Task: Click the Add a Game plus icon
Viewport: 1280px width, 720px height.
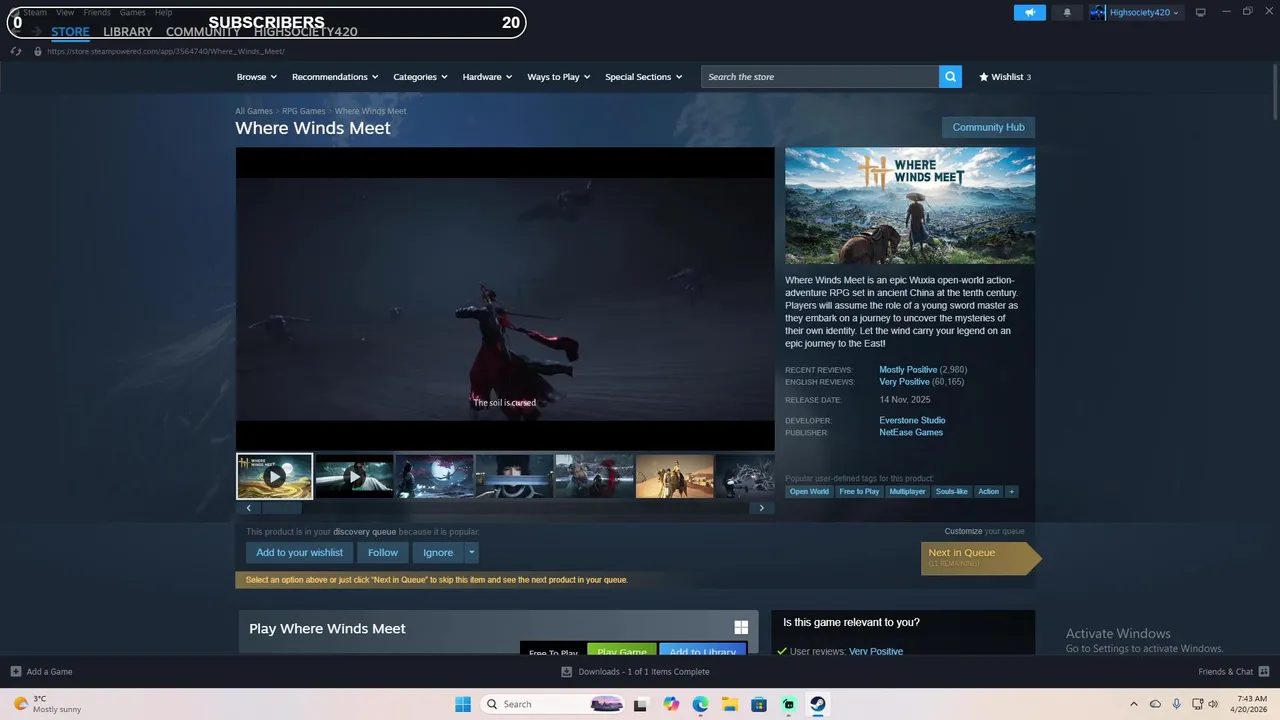Action: [x=16, y=671]
